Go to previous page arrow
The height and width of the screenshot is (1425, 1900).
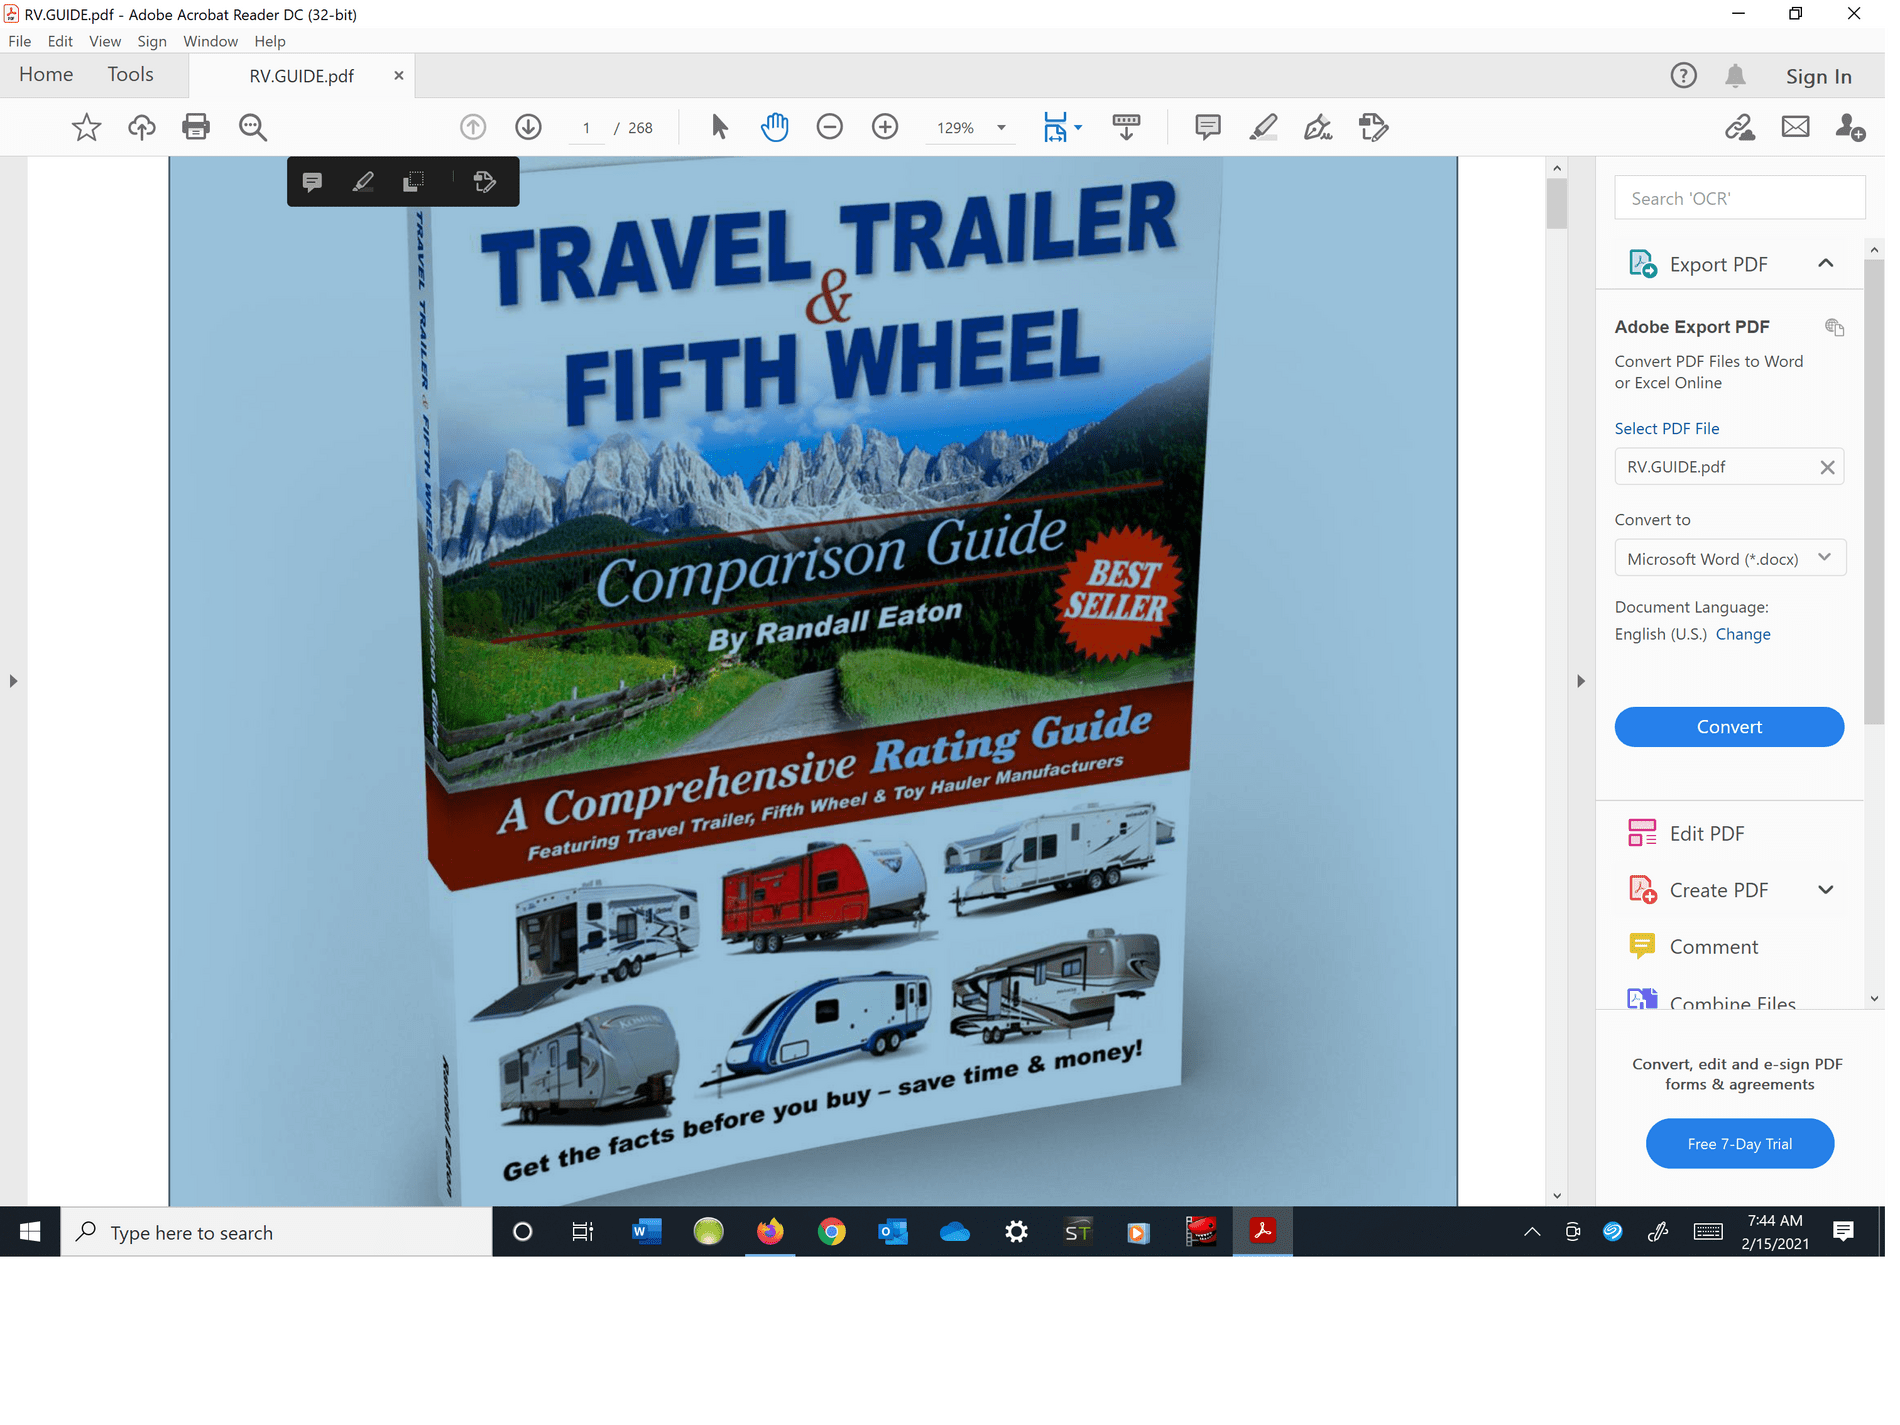[x=473, y=127]
